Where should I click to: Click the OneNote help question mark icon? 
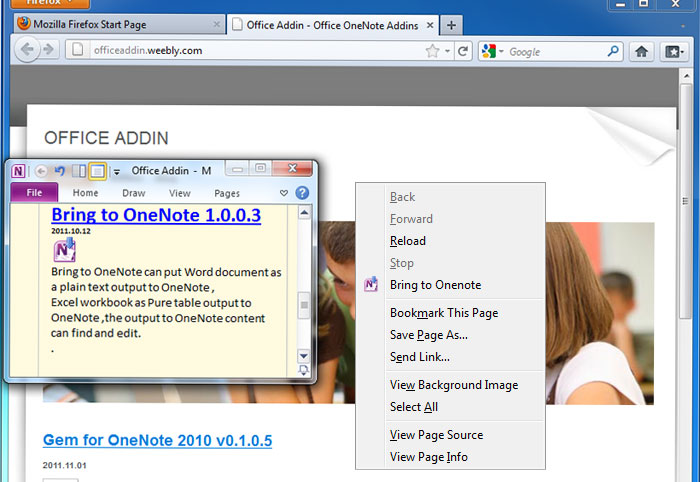[302, 193]
